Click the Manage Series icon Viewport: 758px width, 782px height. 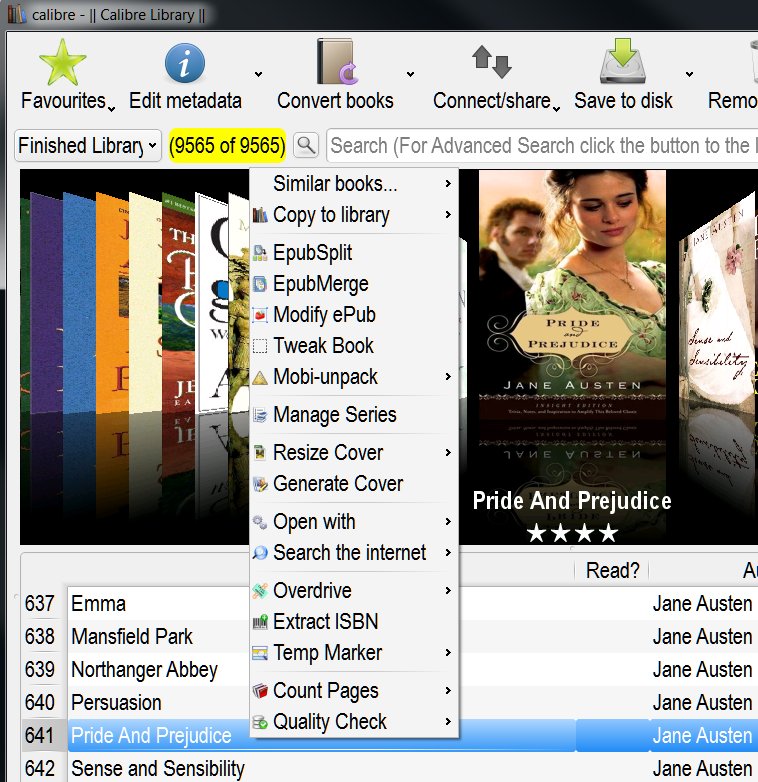point(260,414)
